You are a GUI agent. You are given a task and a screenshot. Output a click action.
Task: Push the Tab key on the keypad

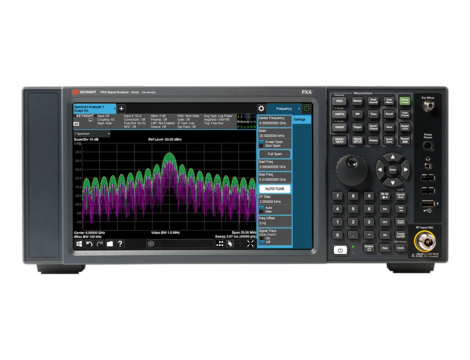pos(400,209)
